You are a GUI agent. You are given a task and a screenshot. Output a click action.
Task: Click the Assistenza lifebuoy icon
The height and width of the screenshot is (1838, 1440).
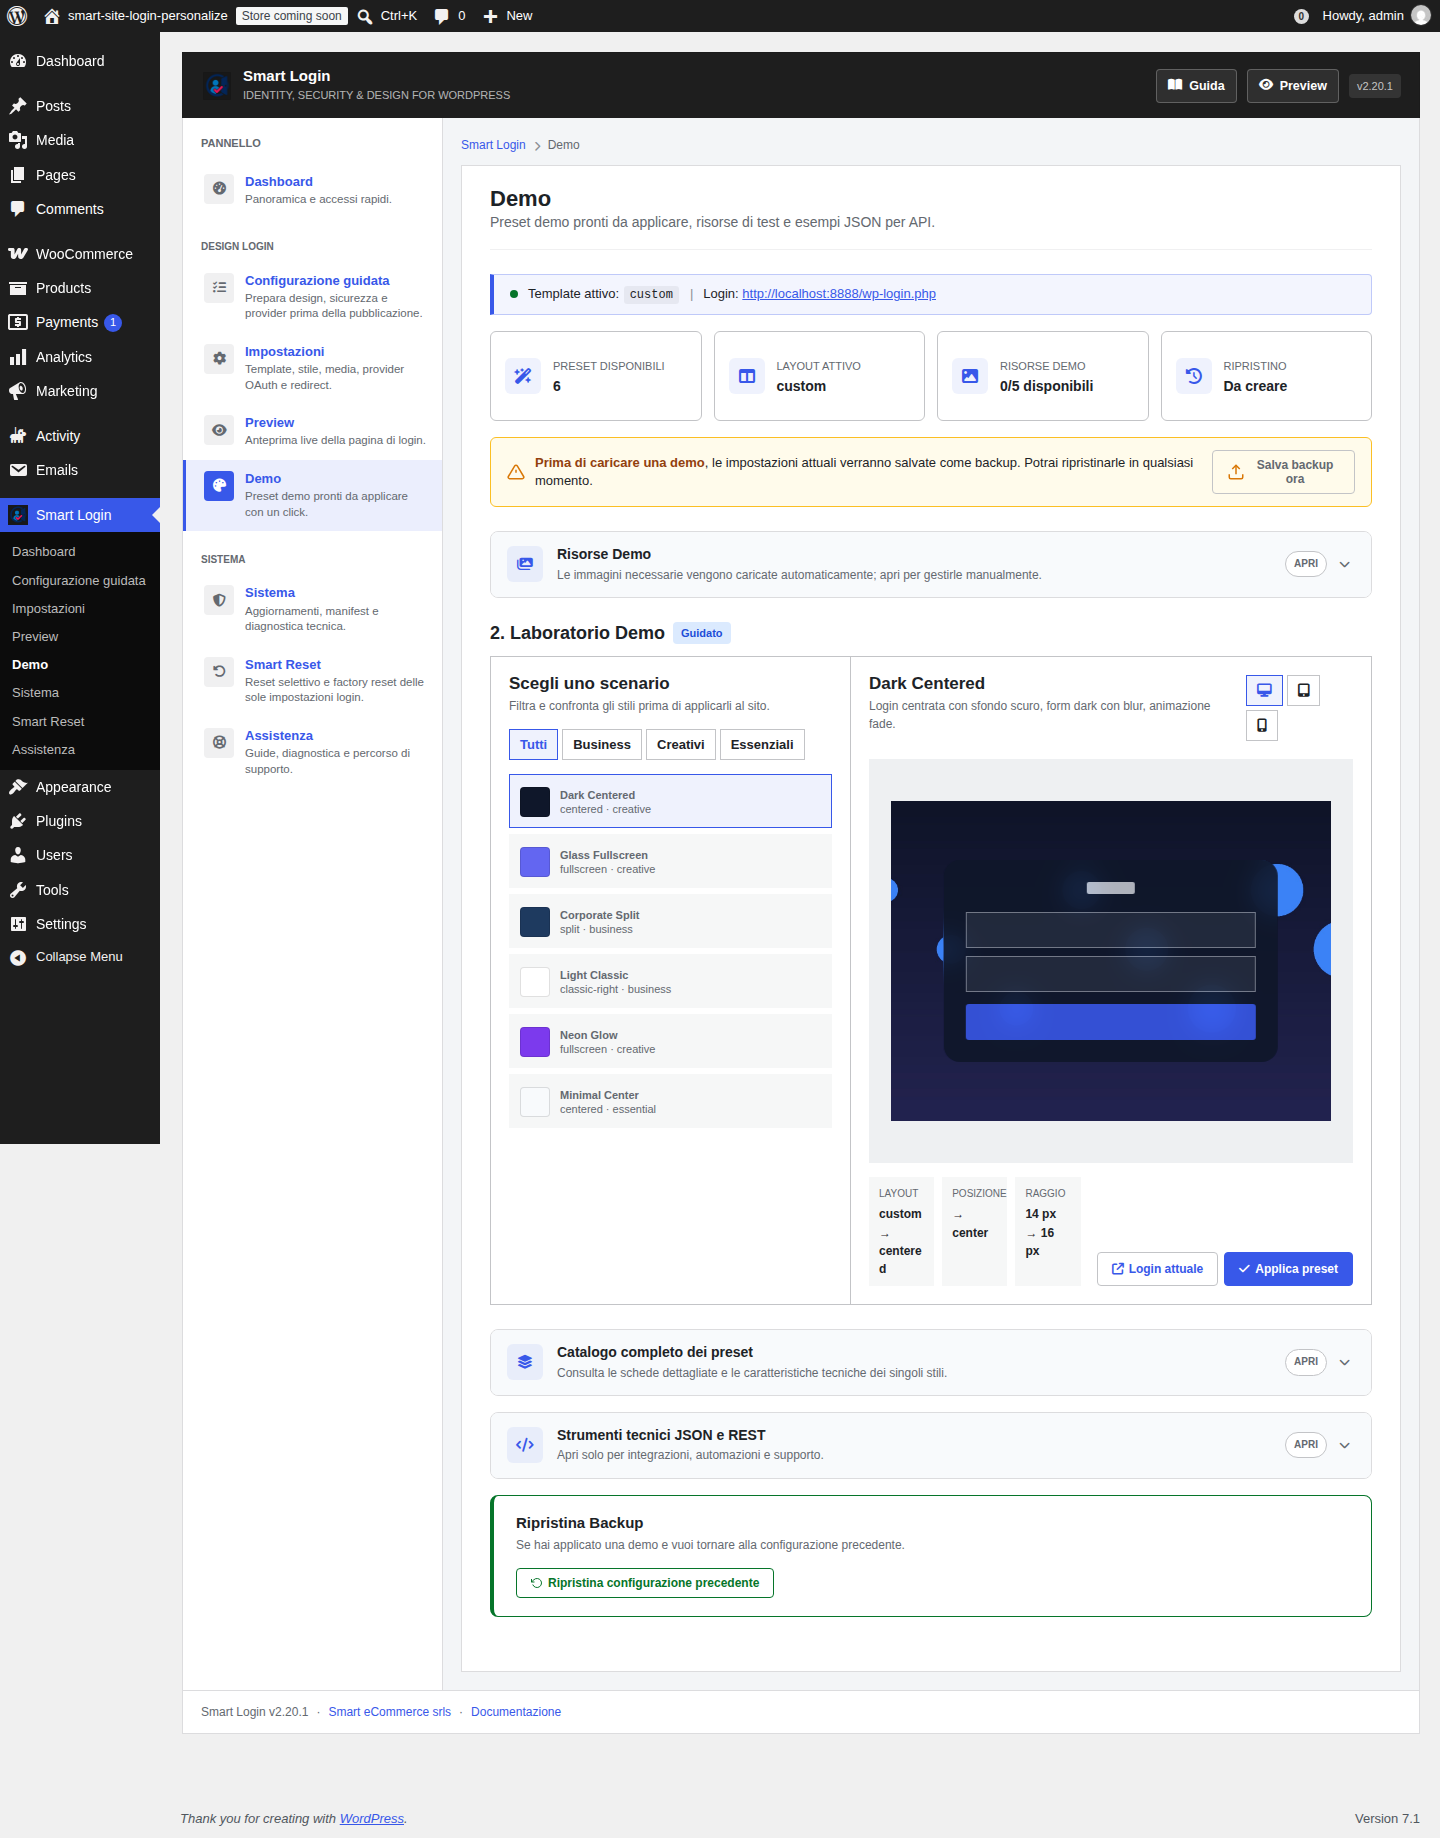(219, 742)
